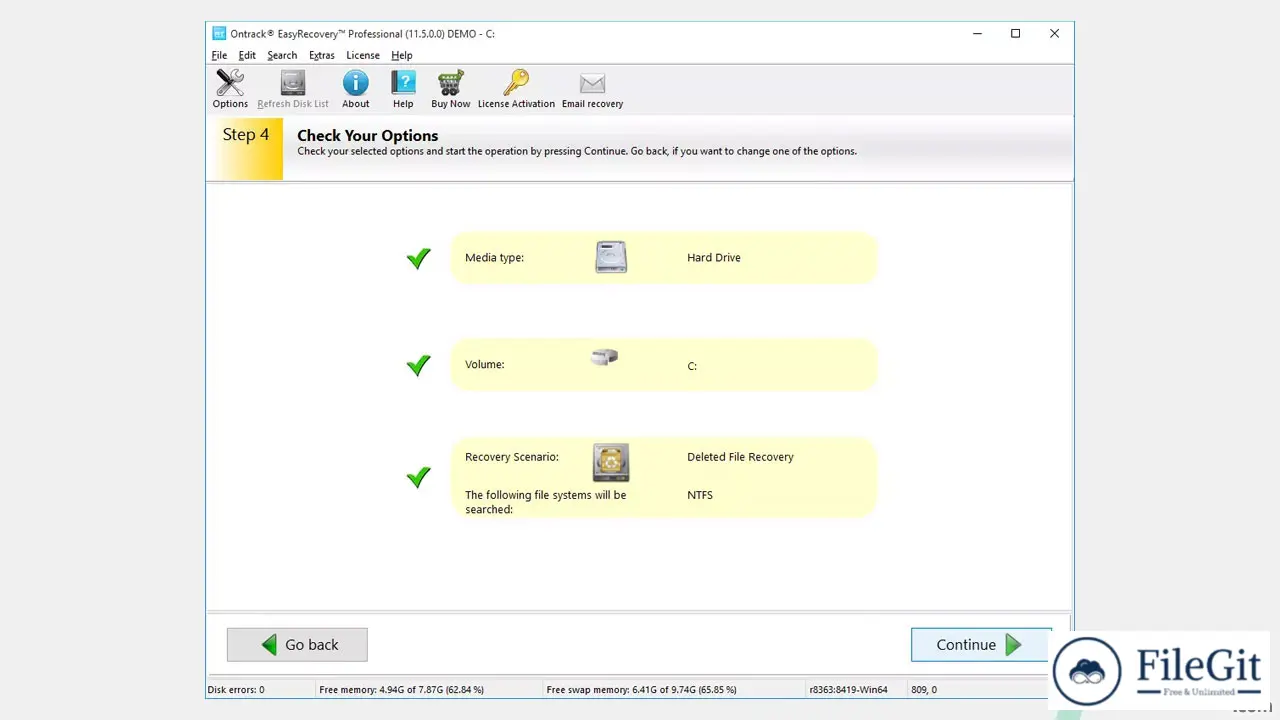Click Free swap memory status entry
The image size is (1280, 720).
tap(641, 690)
